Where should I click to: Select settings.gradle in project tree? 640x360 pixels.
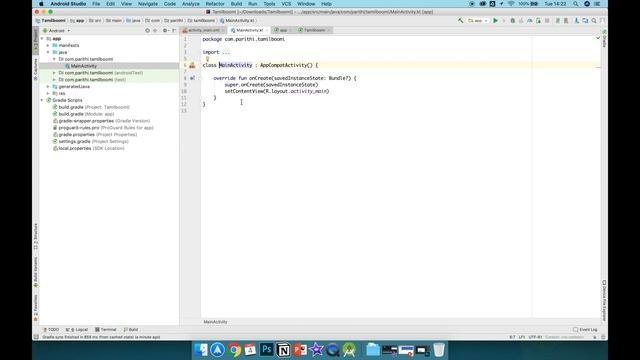pos(91,141)
